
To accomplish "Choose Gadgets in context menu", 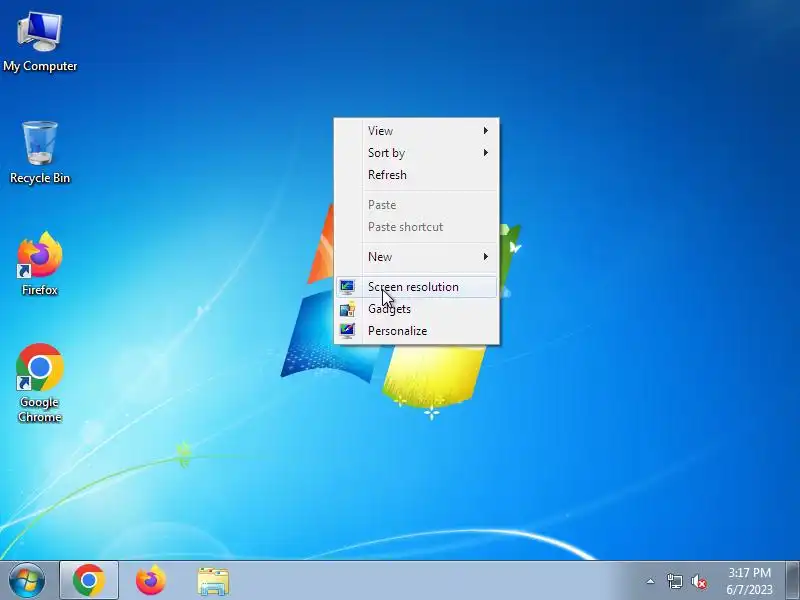I will tap(416, 309).
